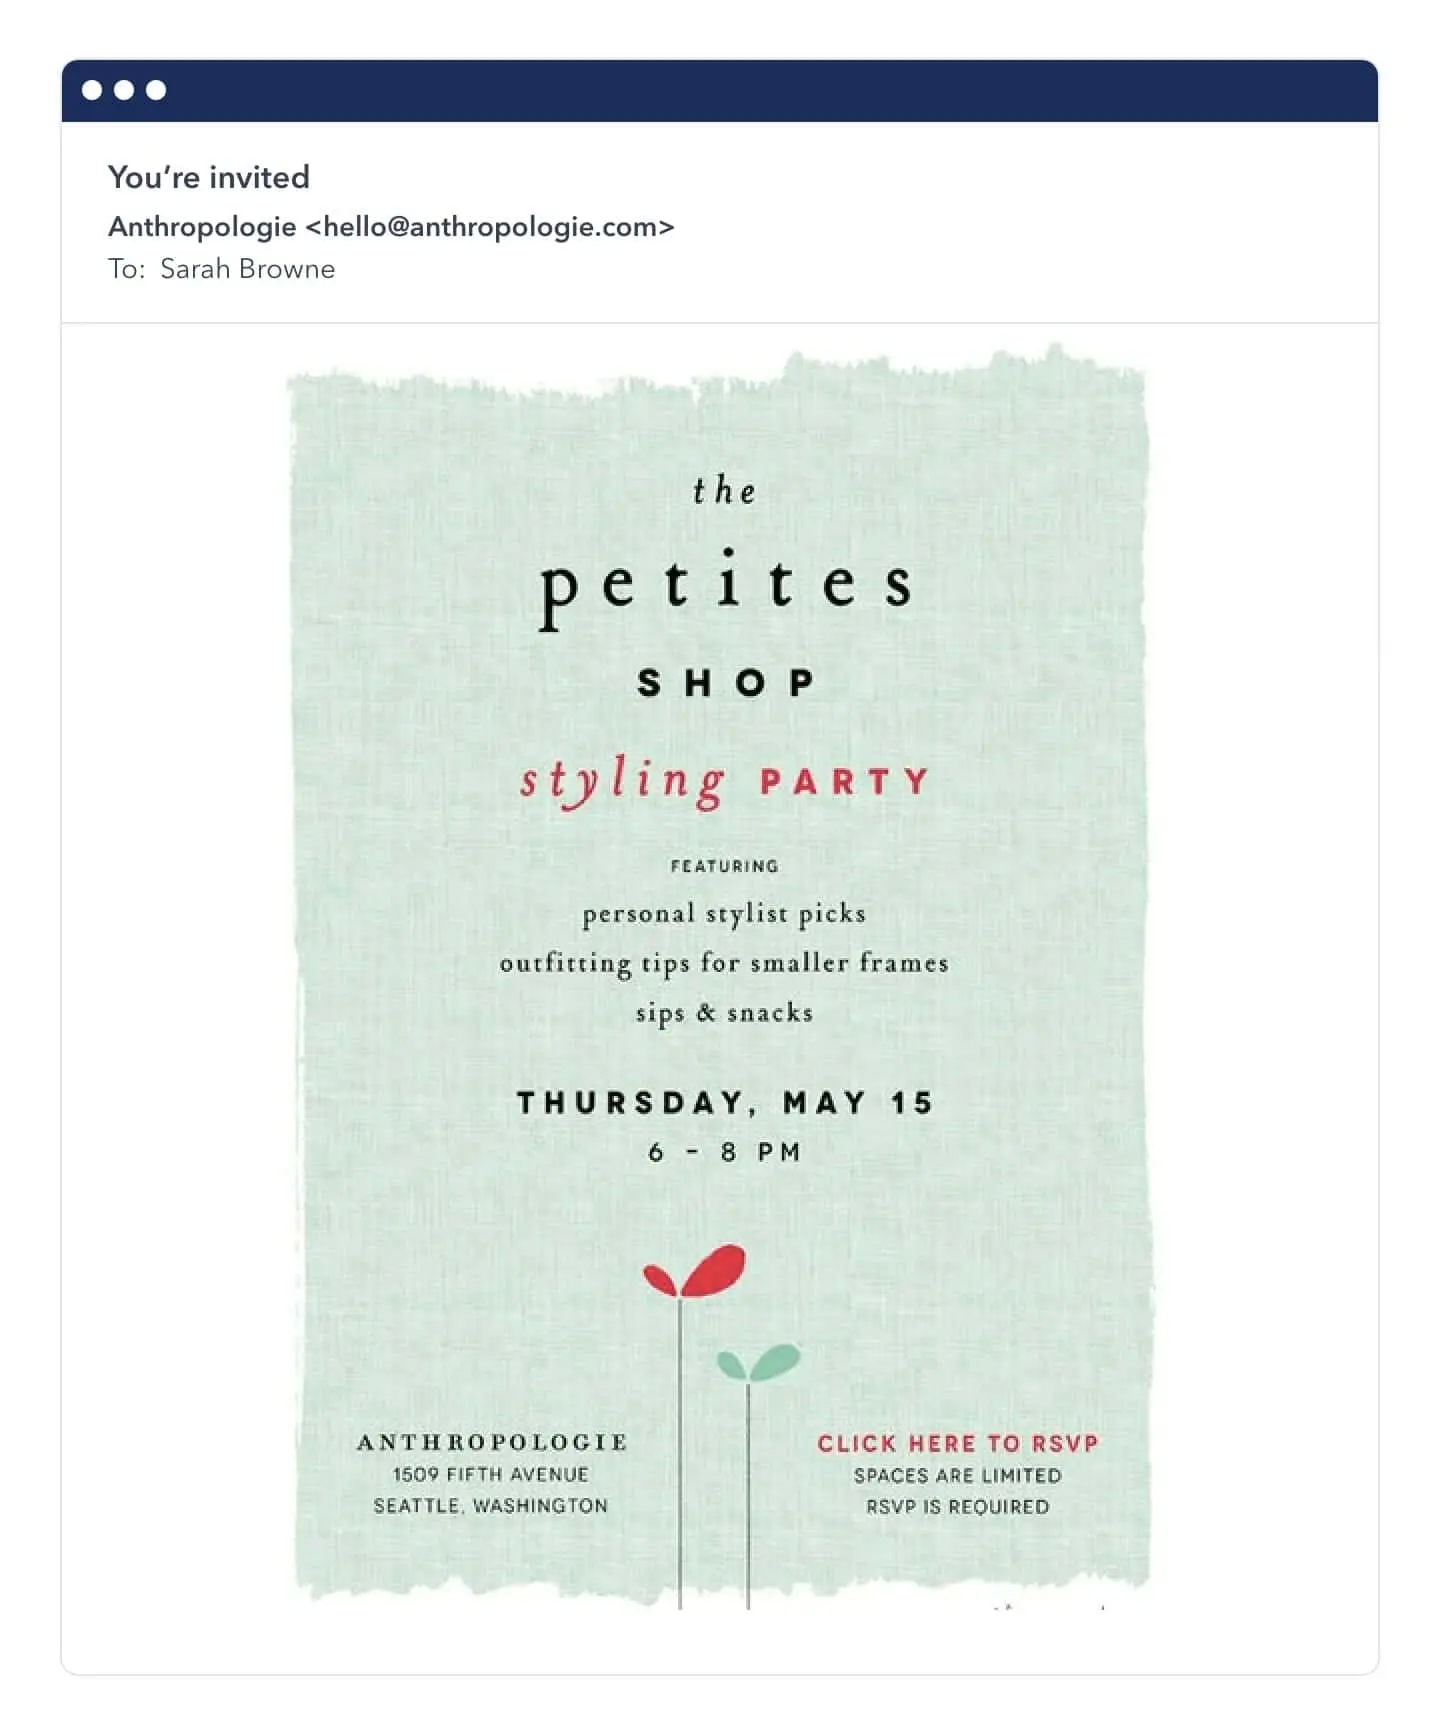The image size is (1440, 1734).
Task: Select the "personal stylist picks" line
Action: (724, 914)
